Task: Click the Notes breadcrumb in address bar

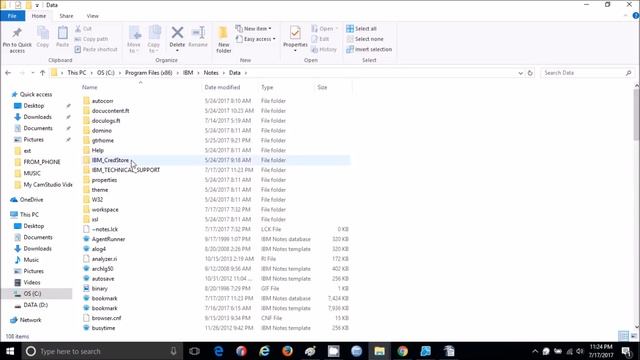Action: click(x=211, y=73)
